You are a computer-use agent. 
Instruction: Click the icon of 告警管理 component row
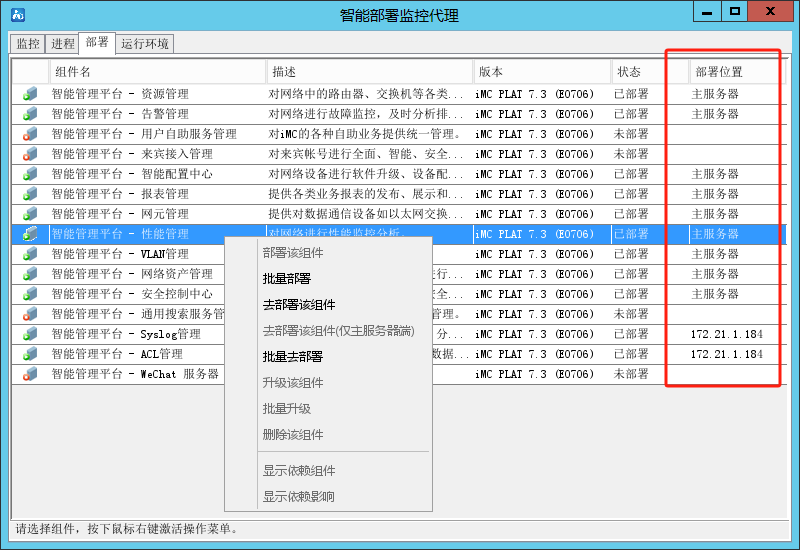pyautogui.click(x=30, y=114)
